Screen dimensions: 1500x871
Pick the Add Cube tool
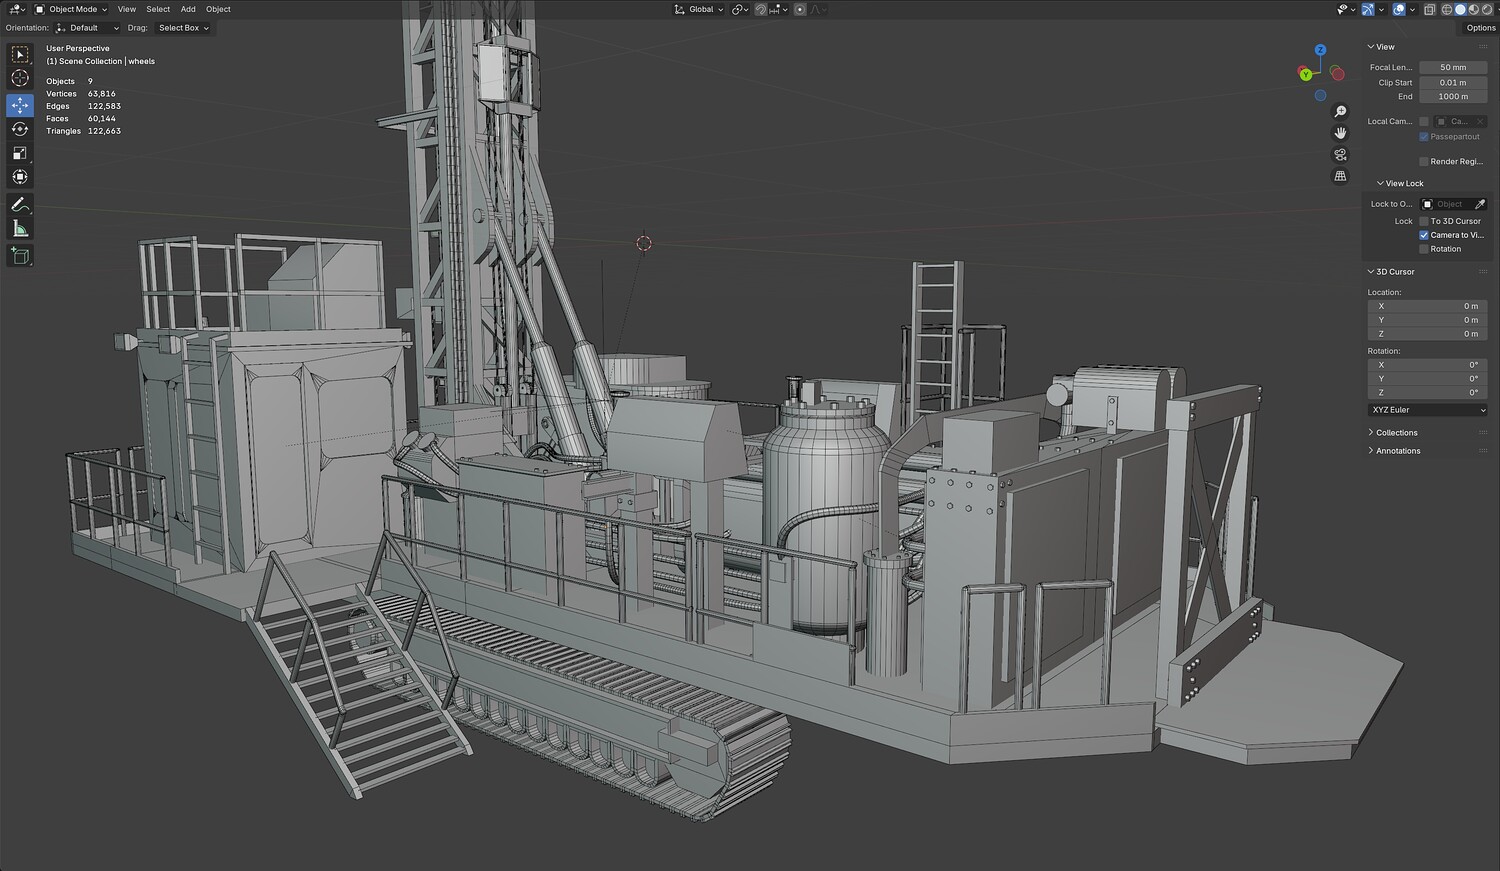20,256
